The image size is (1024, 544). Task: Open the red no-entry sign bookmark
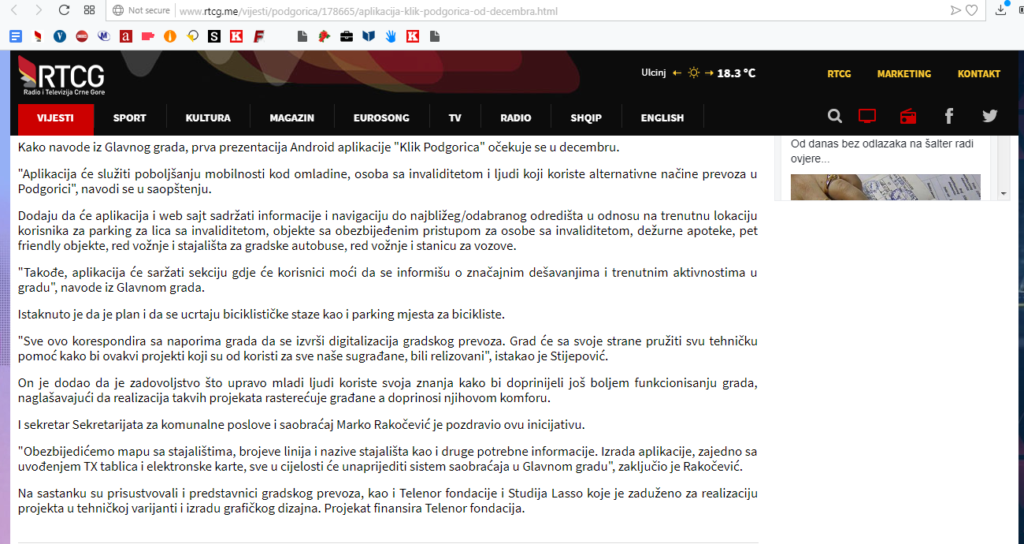(82, 37)
